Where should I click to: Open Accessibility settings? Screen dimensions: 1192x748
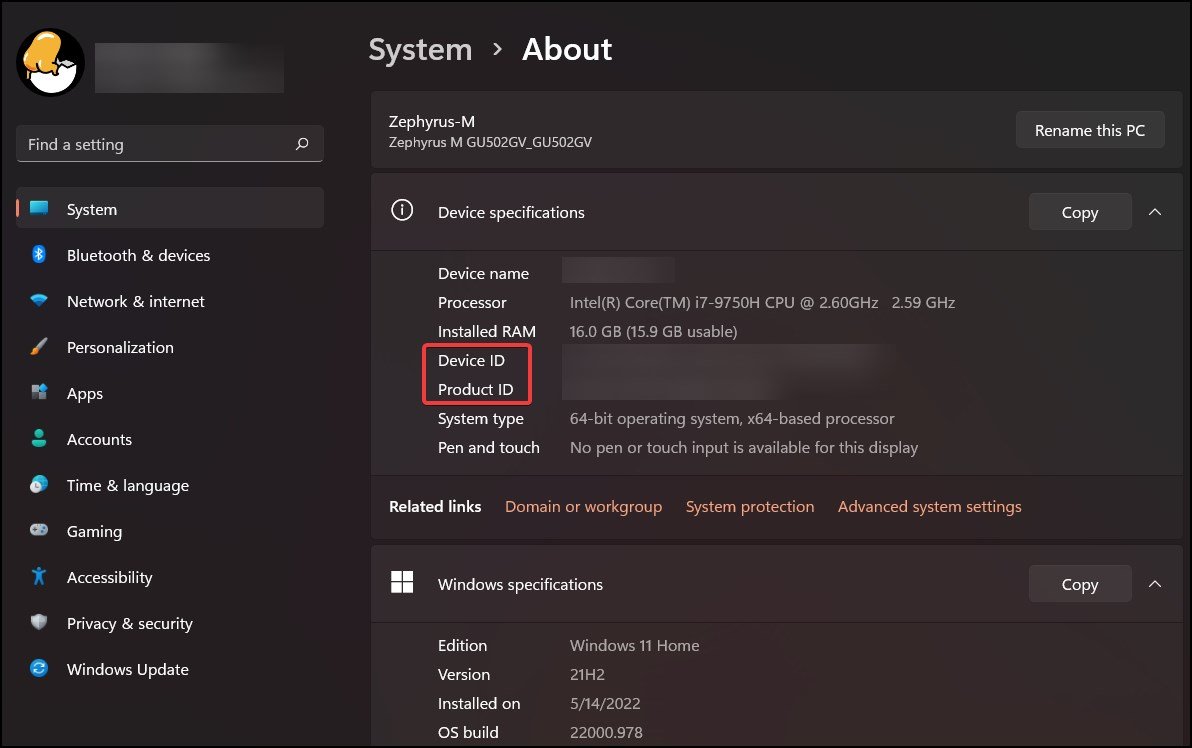[170, 577]
